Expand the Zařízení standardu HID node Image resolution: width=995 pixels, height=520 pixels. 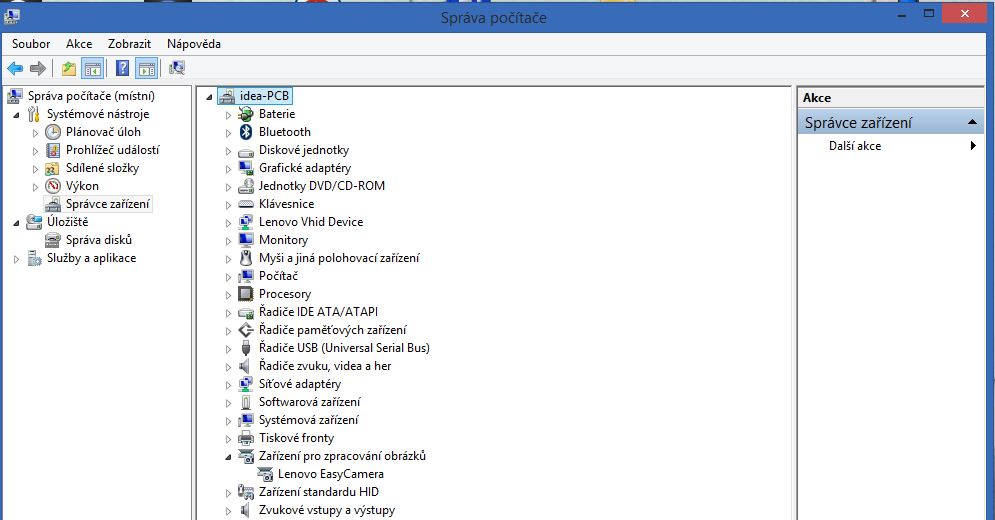point(228,493)
